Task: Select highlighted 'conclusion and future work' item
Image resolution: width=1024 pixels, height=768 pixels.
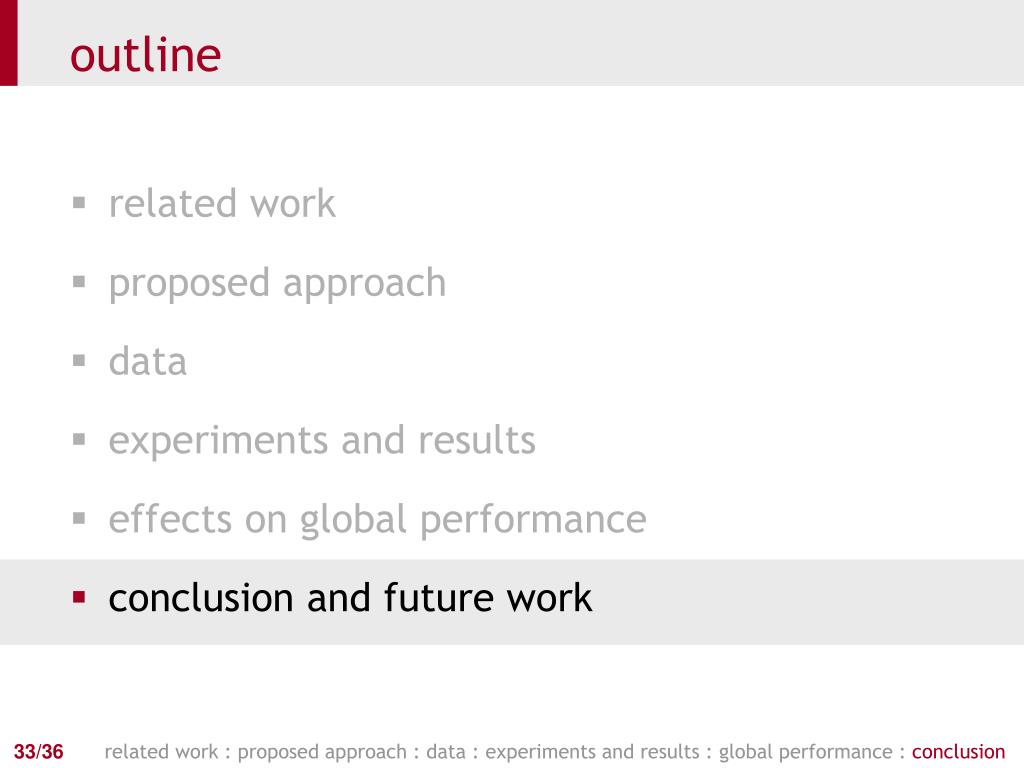Action: [x=350, y=598]
